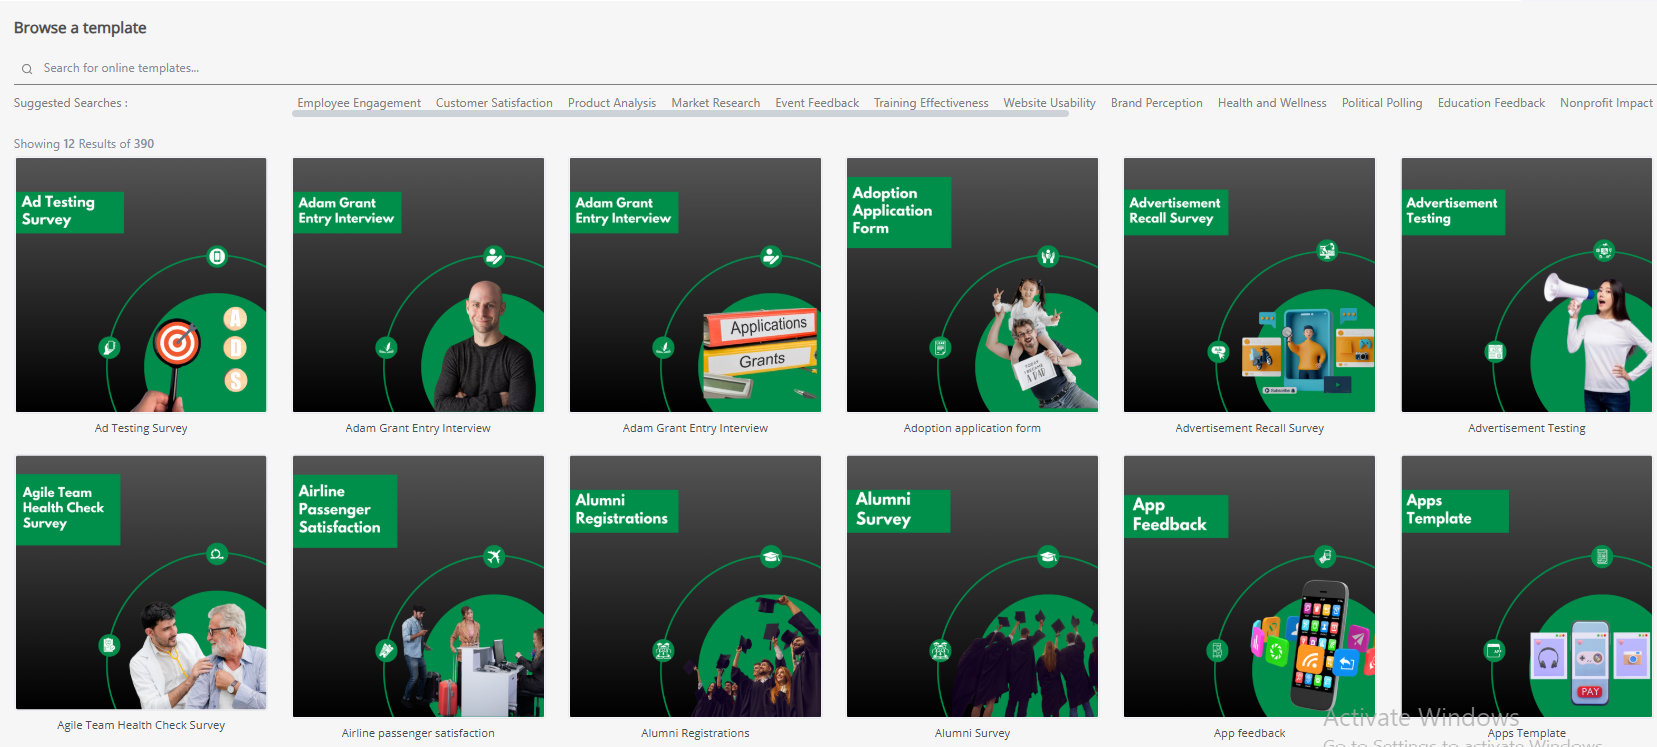
Task: Click lower-left icon on Adoption Application card
Action: tap(940, 348)
